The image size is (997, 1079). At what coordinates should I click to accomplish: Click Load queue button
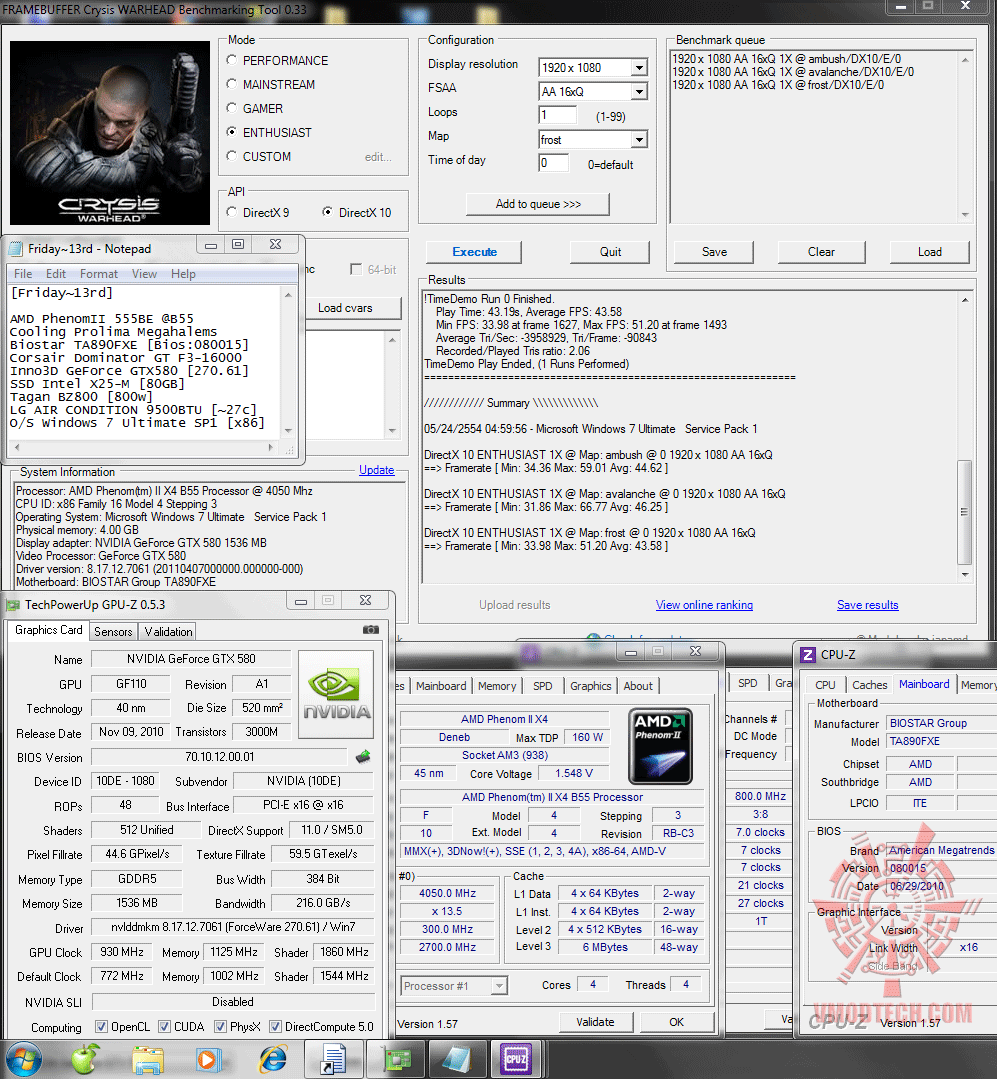(x=930, y=252)
